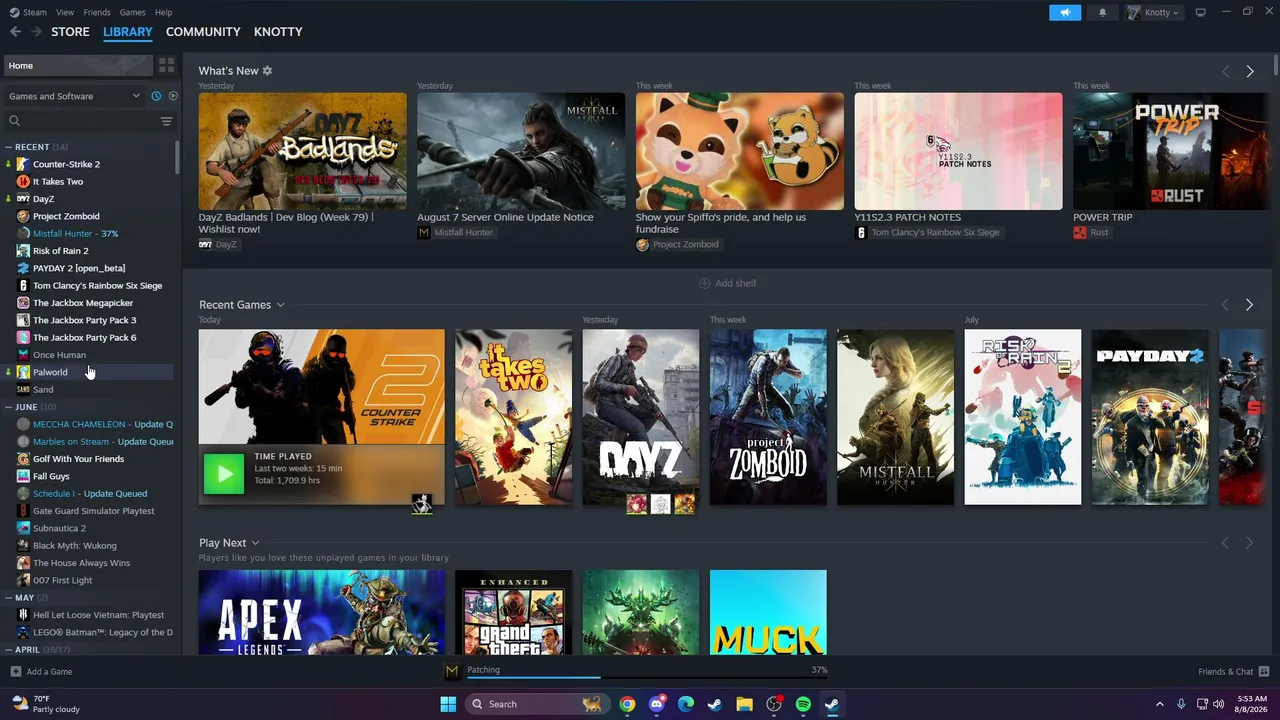Screen dimensions: 1280x720
Task: Open the PAYDAY 2 game cover
Action: click(1150, 417)
